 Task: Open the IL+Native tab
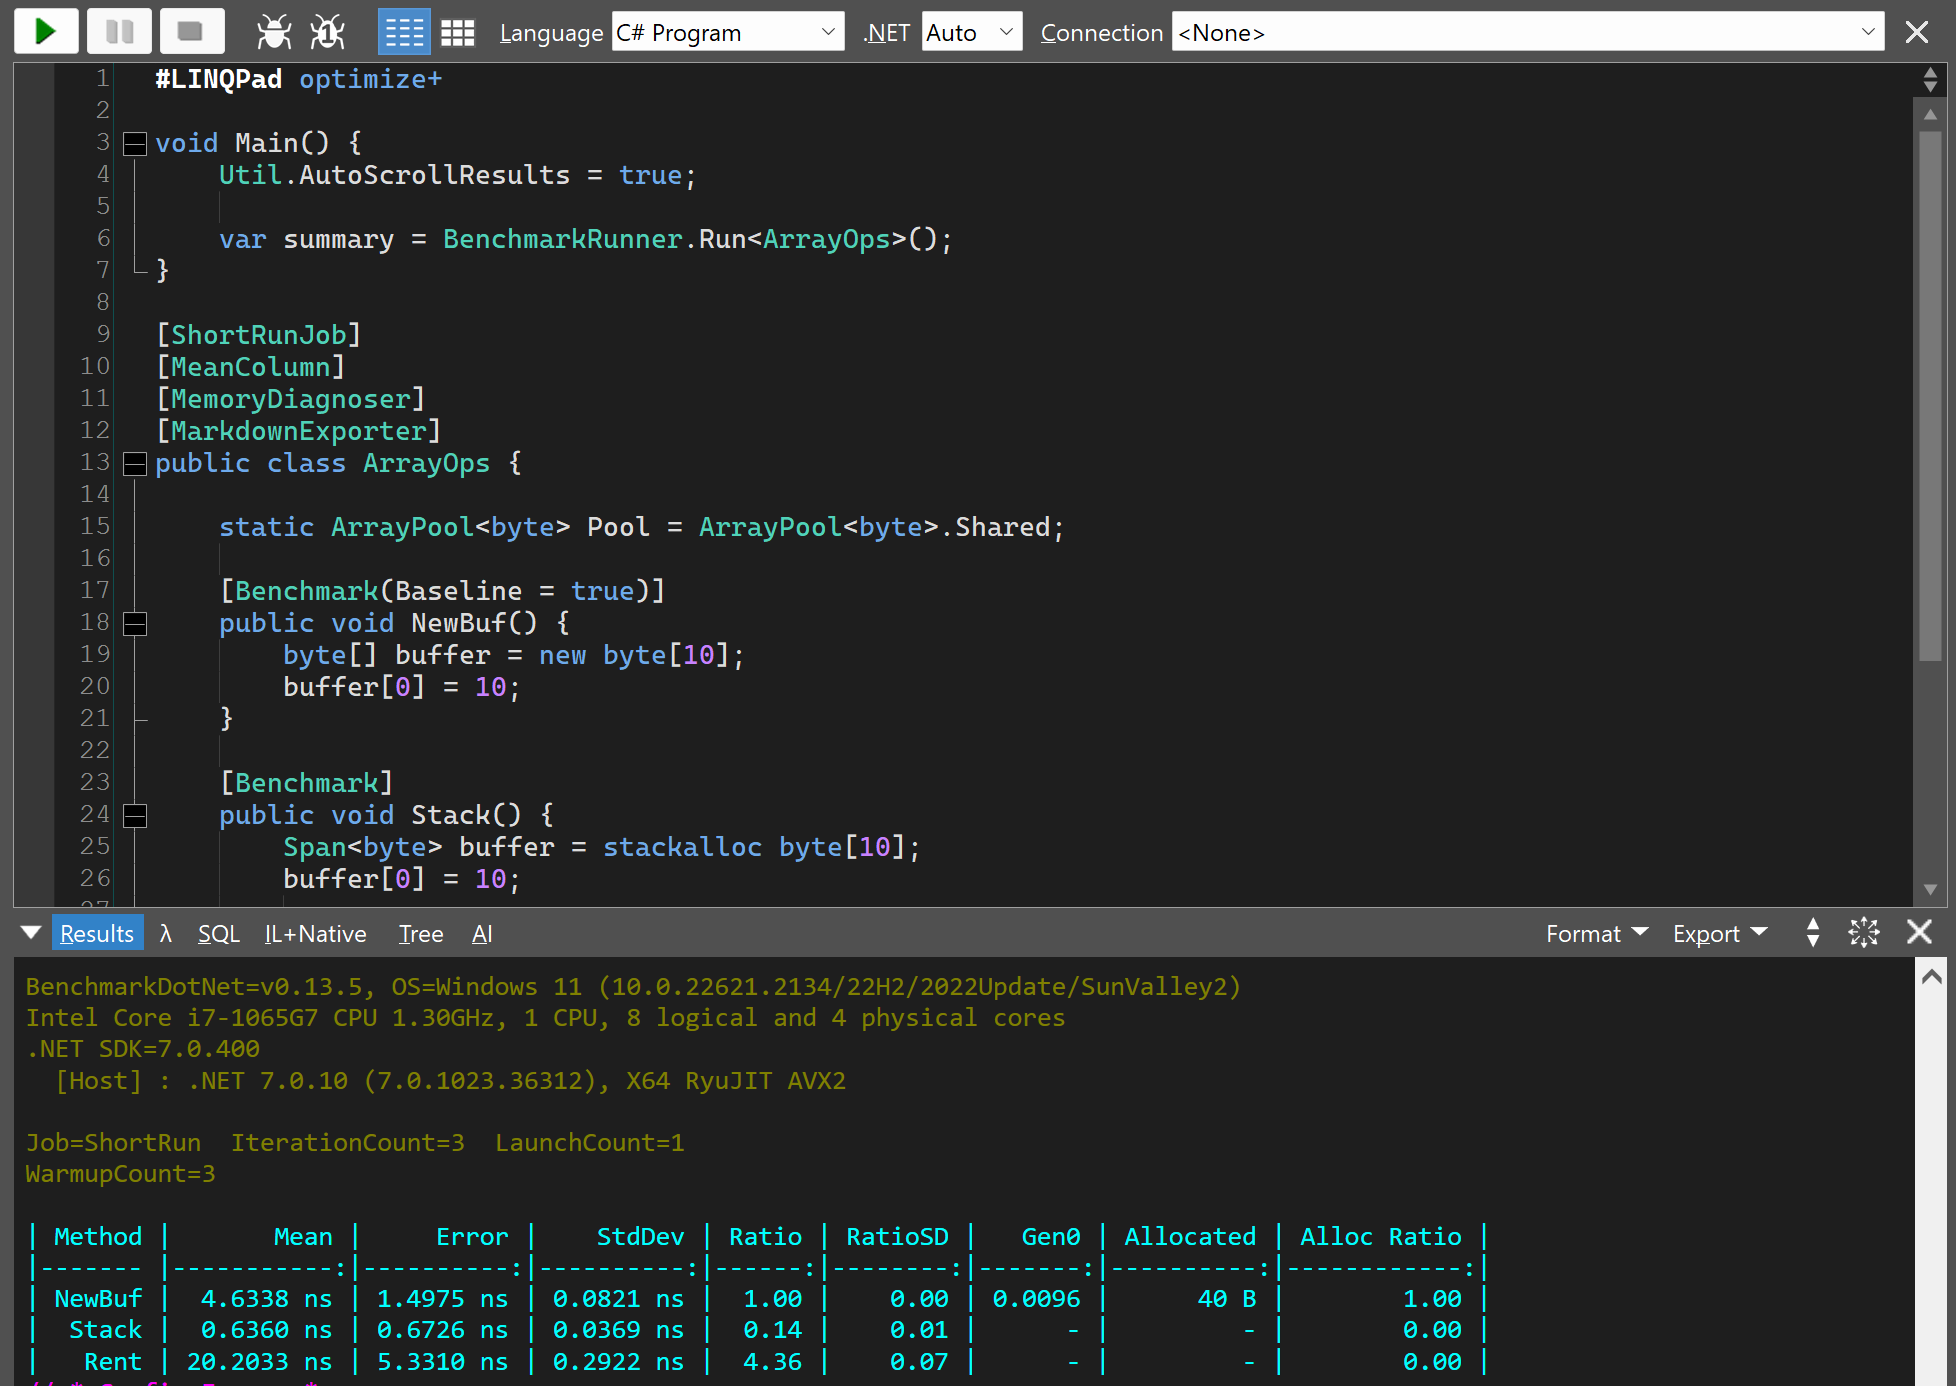tap(315, 934)
